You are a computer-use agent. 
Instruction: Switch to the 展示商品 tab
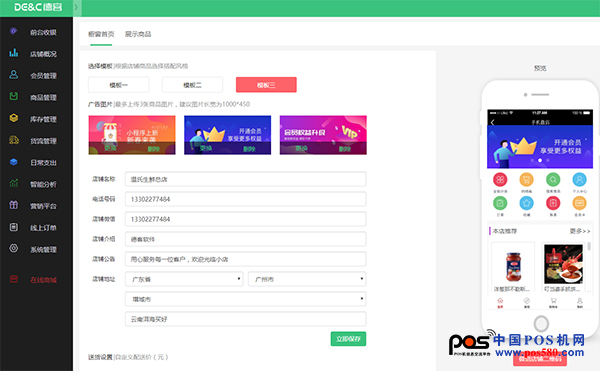(x=138, y=34)
